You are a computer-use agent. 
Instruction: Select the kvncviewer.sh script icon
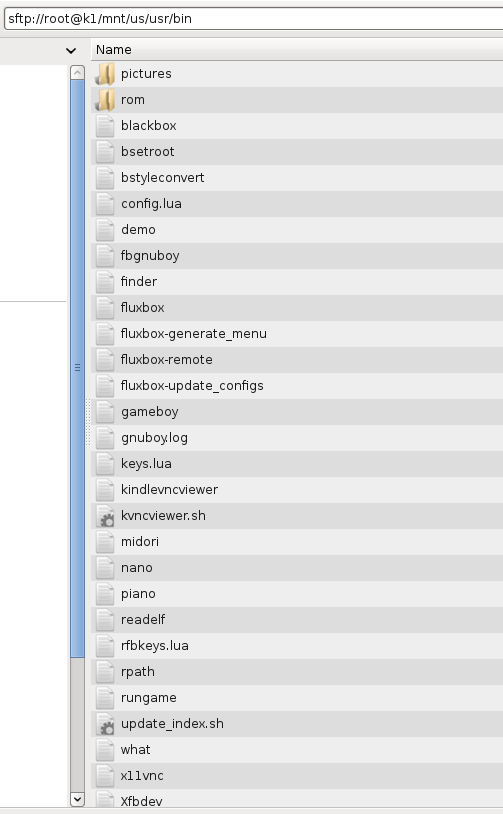(105, 515)
